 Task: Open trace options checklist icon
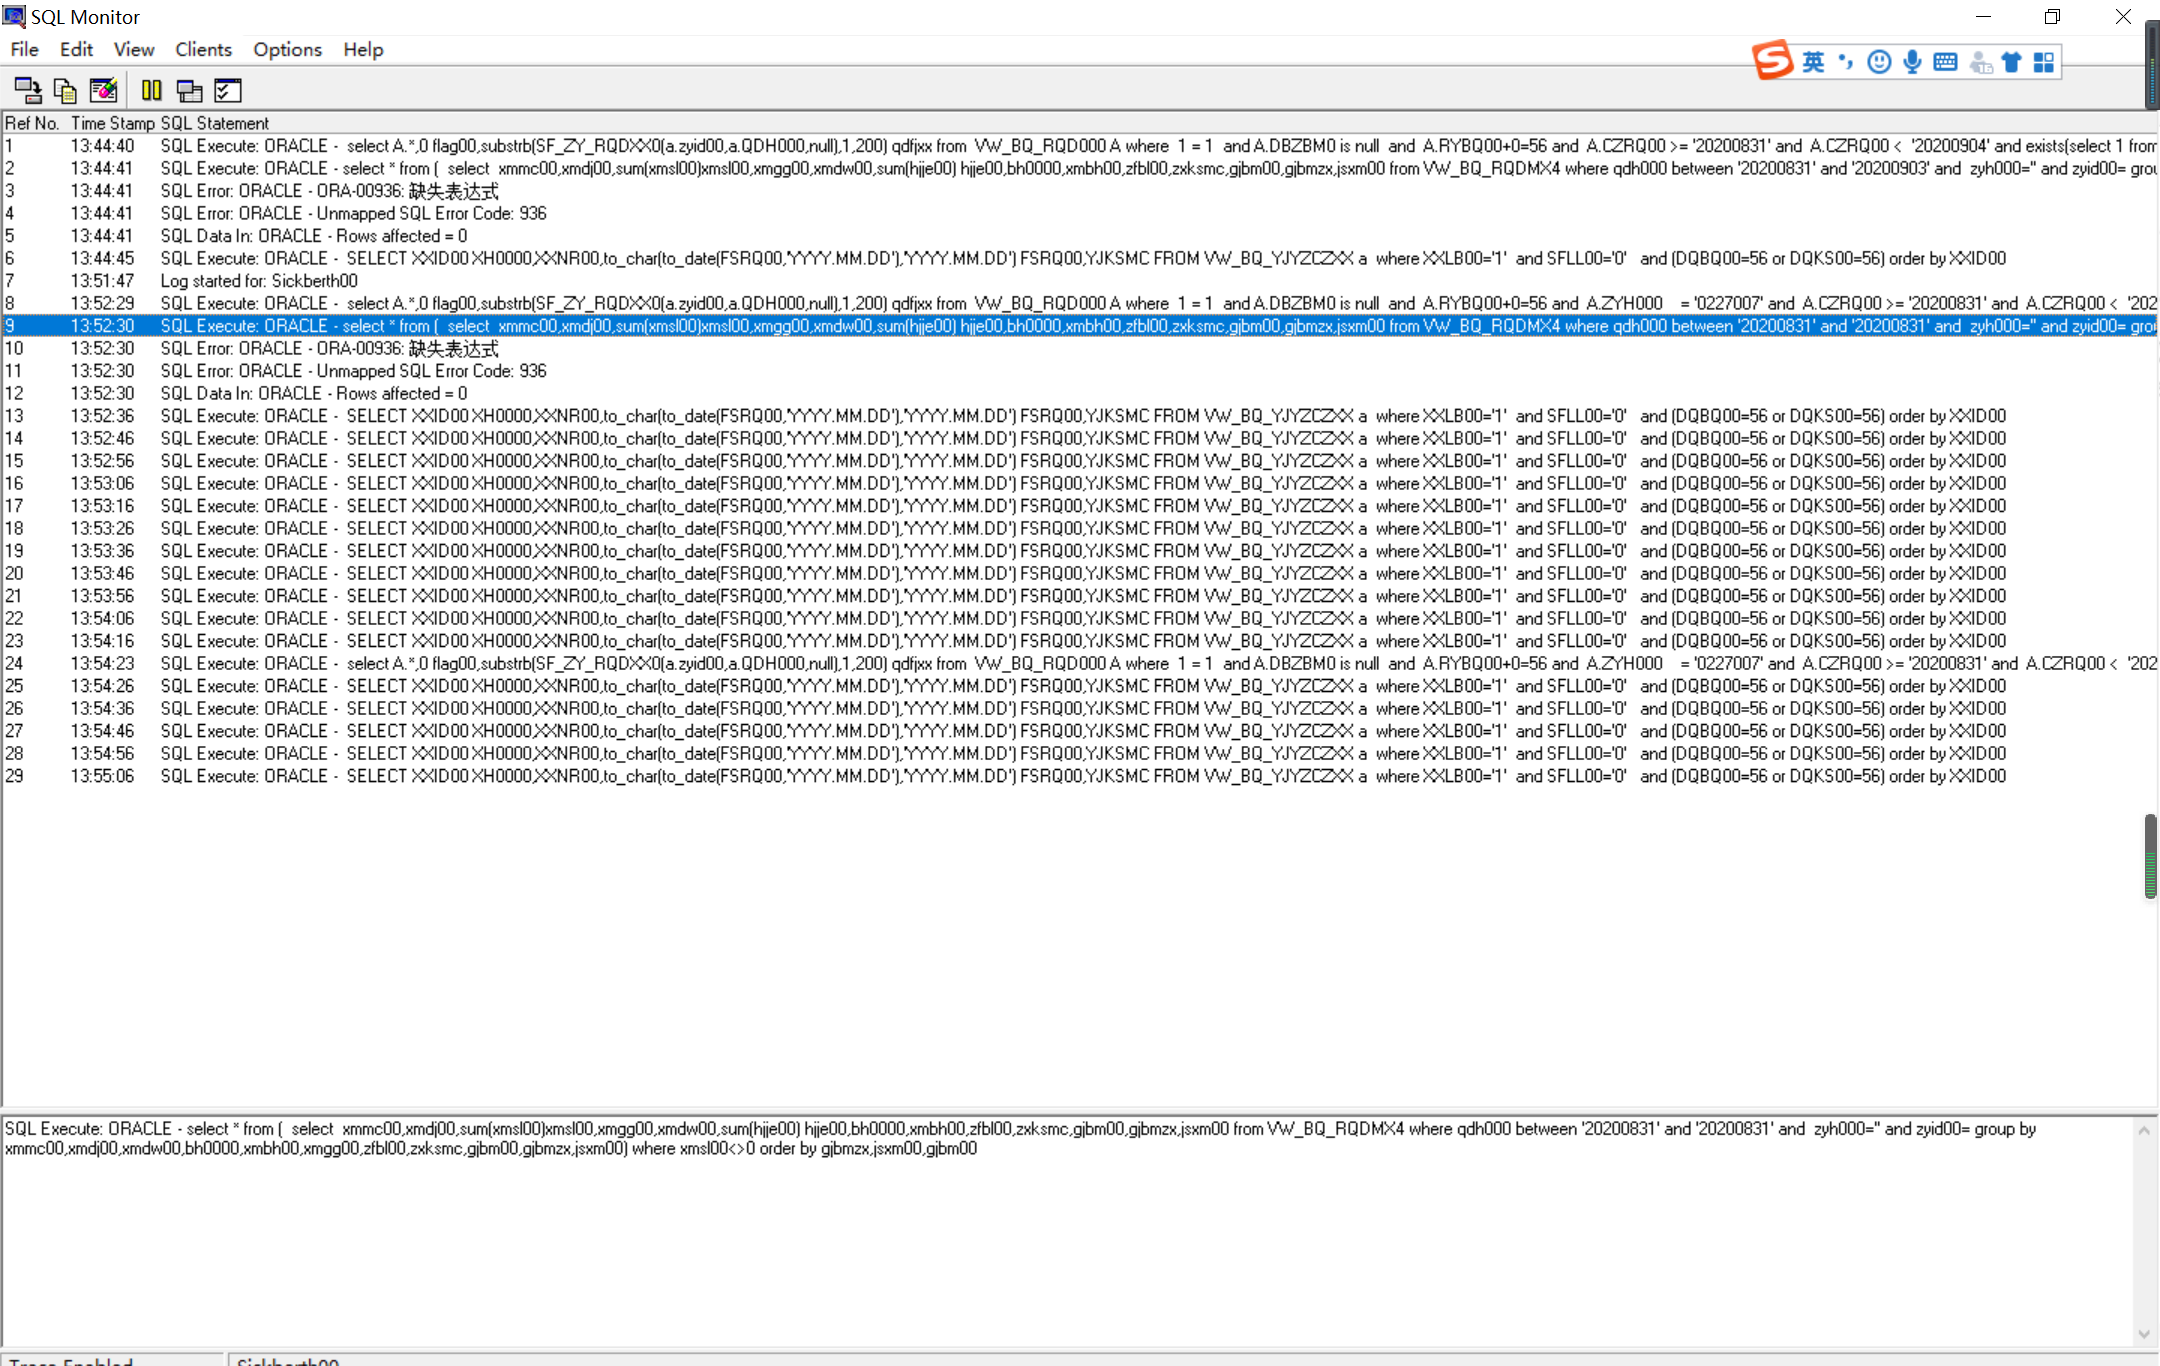(x=228, y=91)
